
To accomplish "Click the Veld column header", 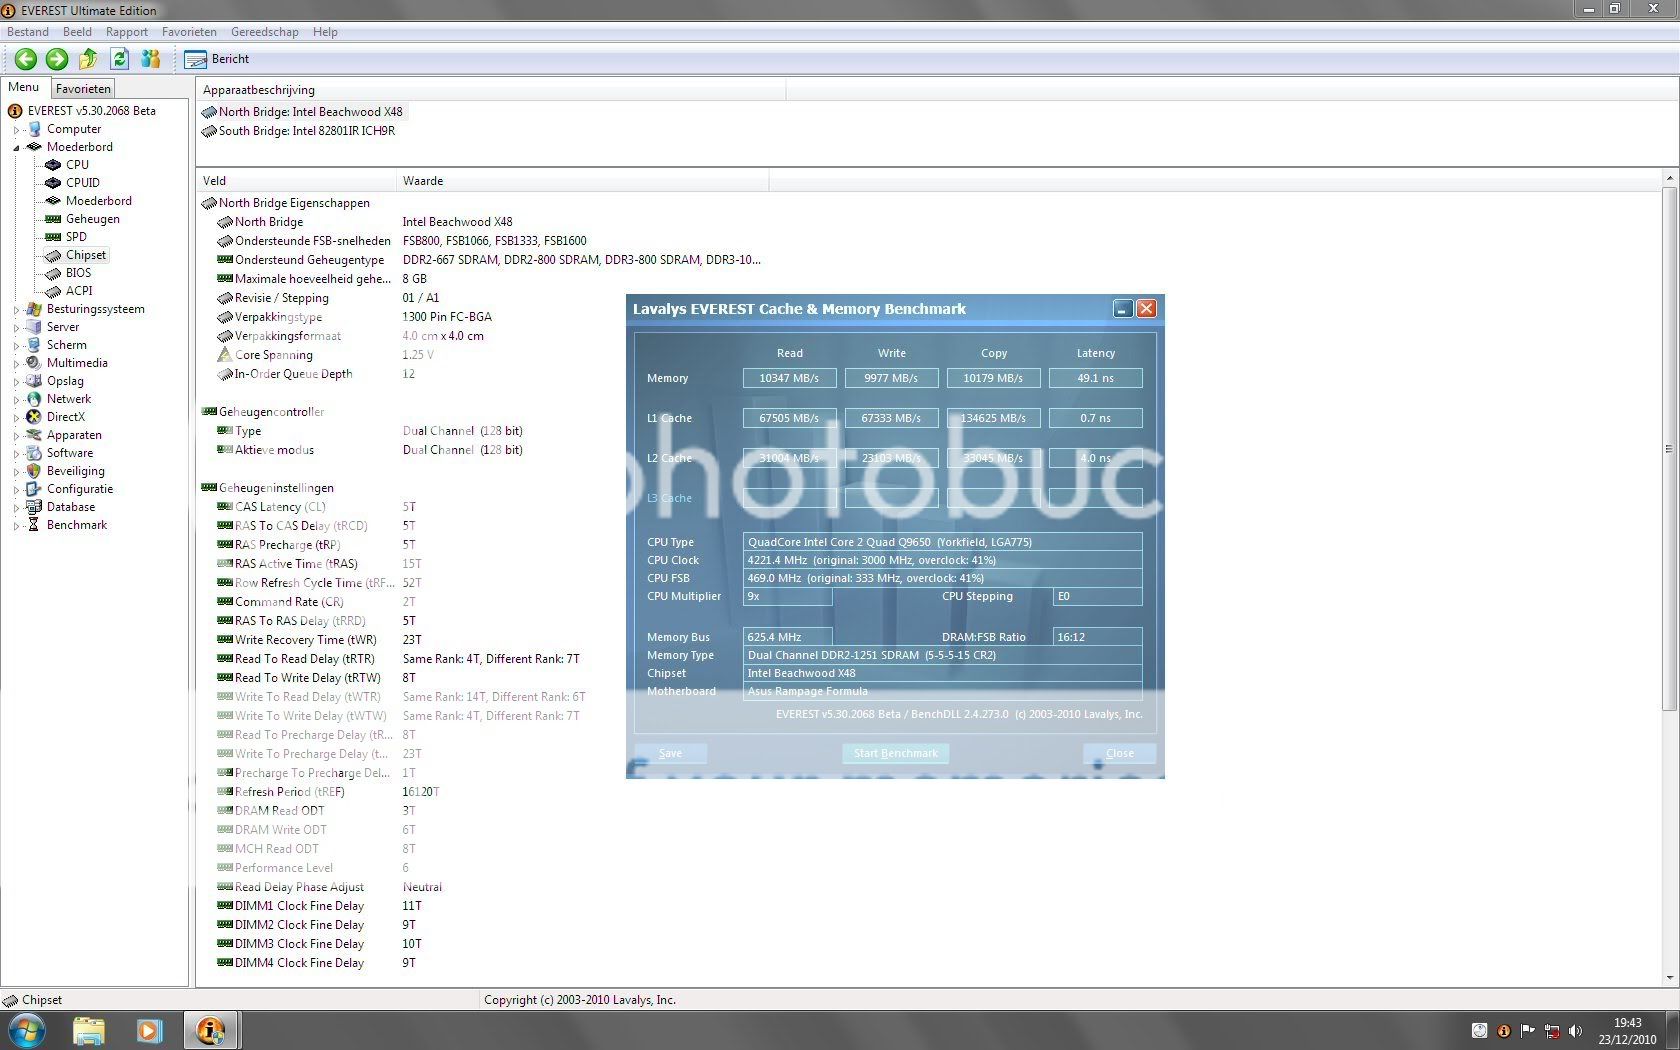I will (297, 181).
